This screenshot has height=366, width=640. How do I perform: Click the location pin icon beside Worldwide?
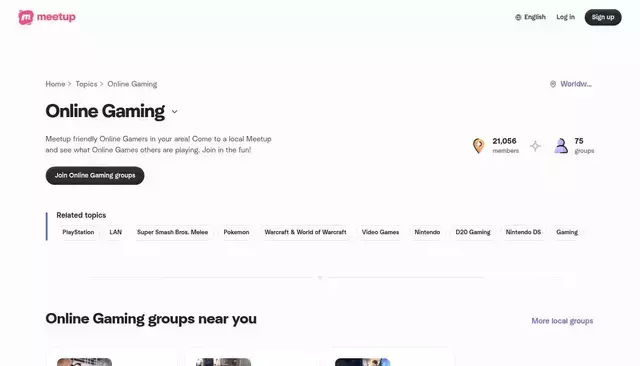[553, 84]
